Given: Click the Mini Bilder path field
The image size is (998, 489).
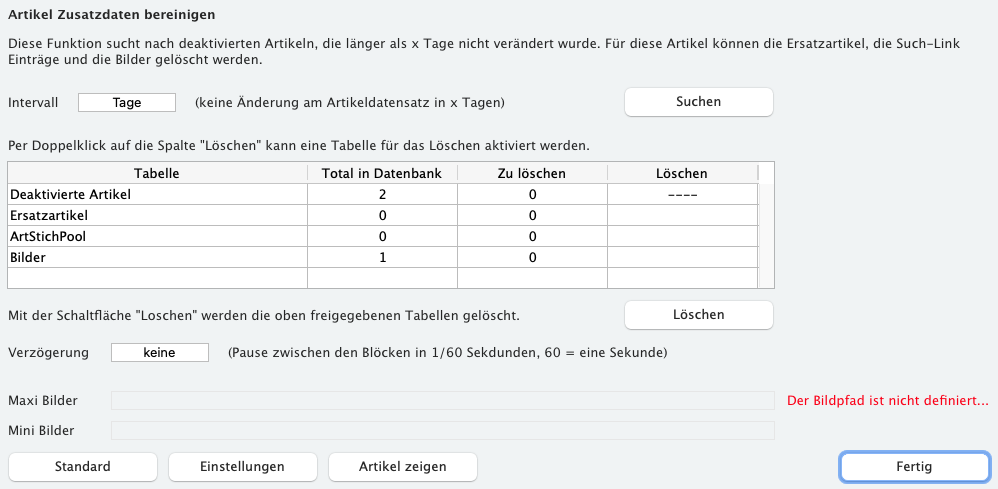Looking at the screenshot, I should 442,430.
